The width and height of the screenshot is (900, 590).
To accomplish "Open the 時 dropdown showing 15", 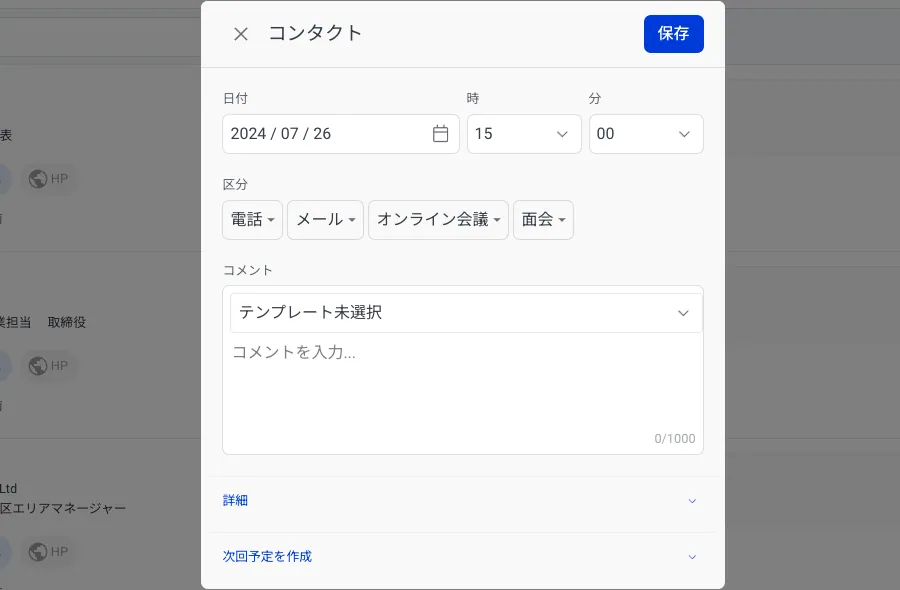I will [x=524, y=134].
